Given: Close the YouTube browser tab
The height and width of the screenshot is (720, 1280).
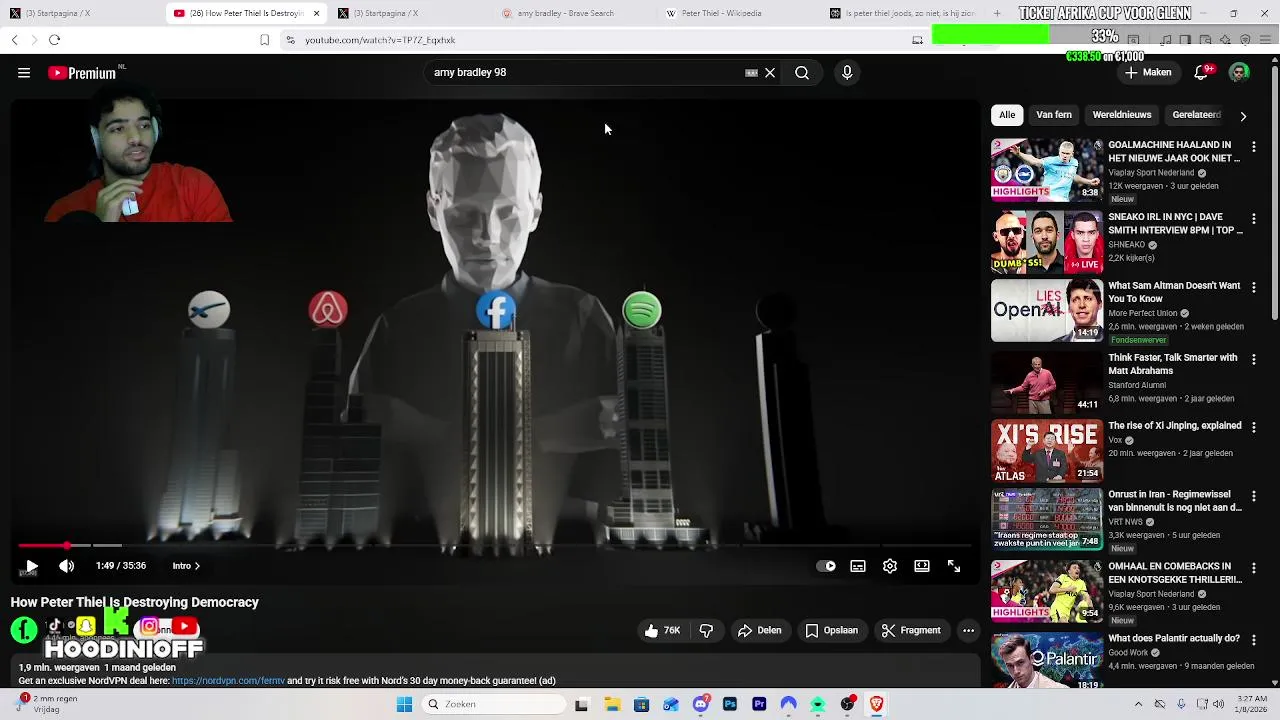Looking at the screenshot, I should point(317,13).
